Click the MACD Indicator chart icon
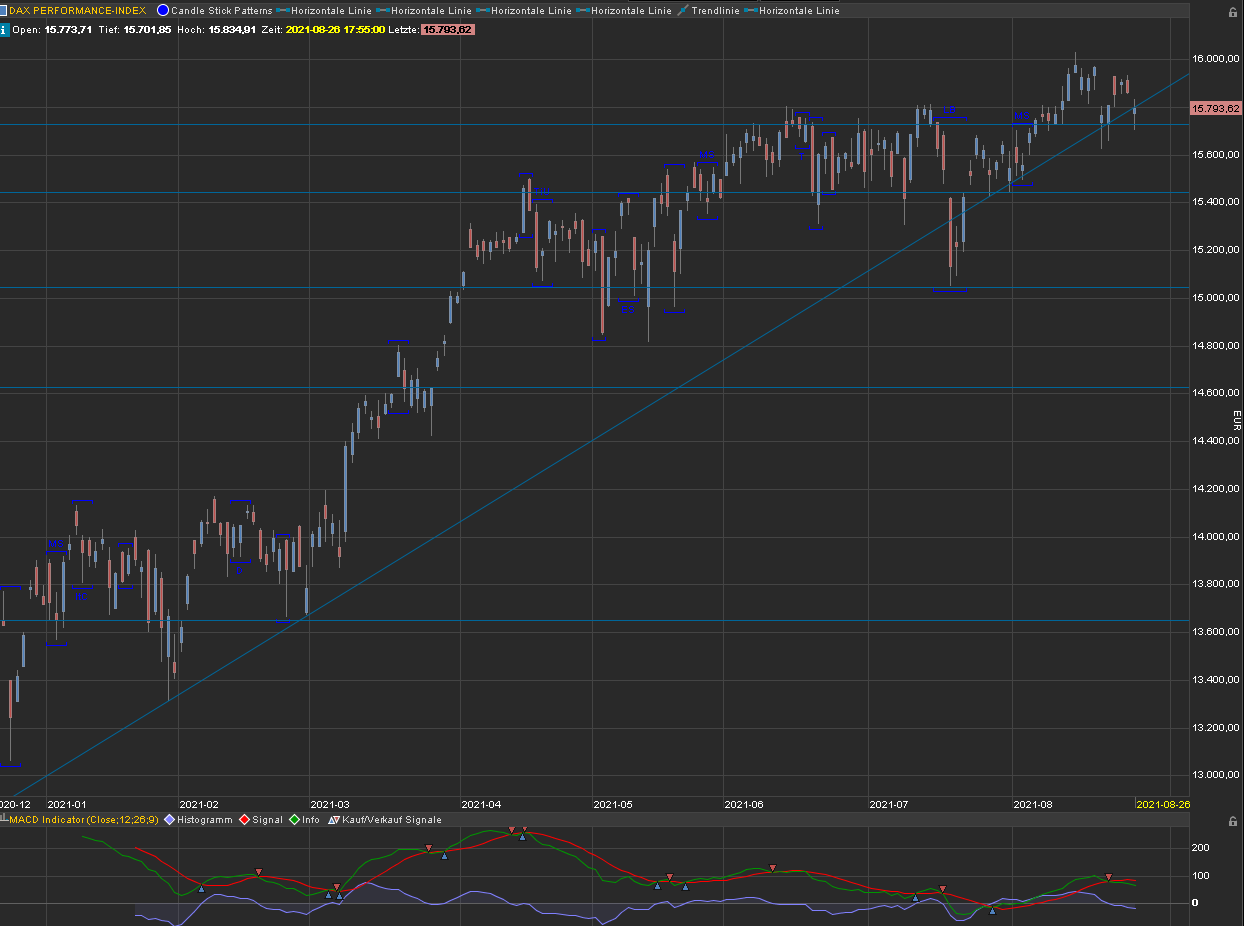The width and height of the screenshot is (1244, 926). 6,819
